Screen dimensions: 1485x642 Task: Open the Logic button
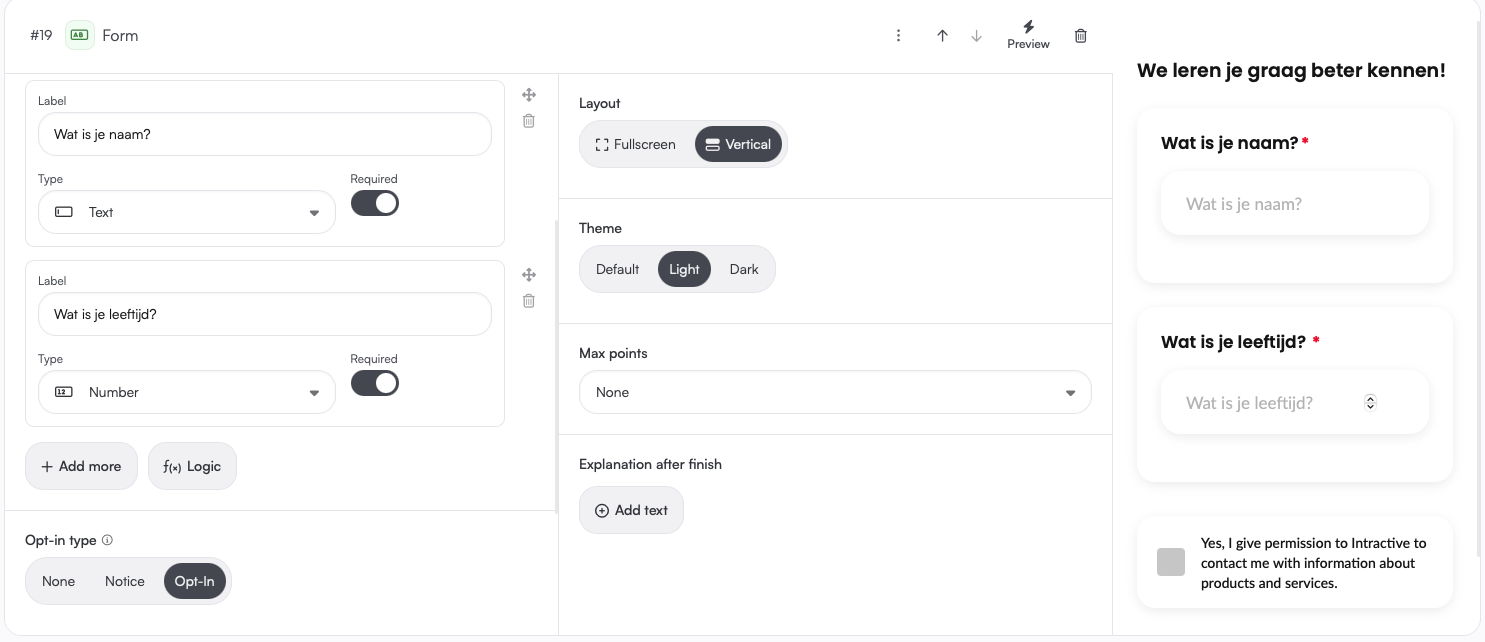(x=192, y=466)
